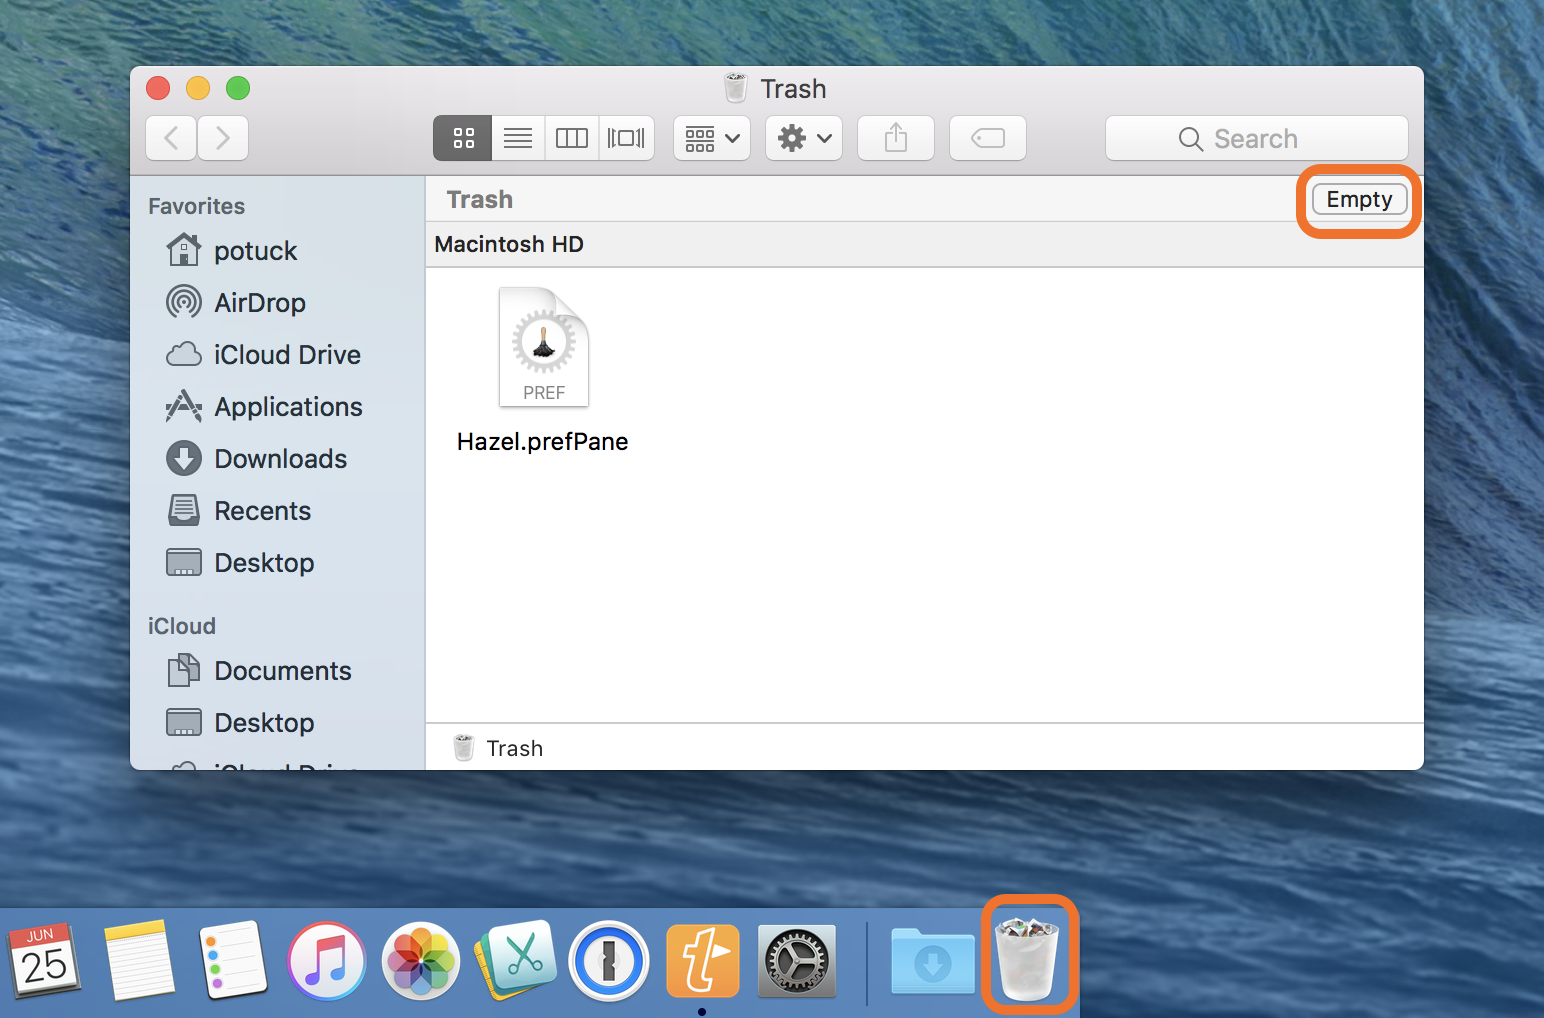Switch to icon view in Finder toolbar

click(463, 138)
